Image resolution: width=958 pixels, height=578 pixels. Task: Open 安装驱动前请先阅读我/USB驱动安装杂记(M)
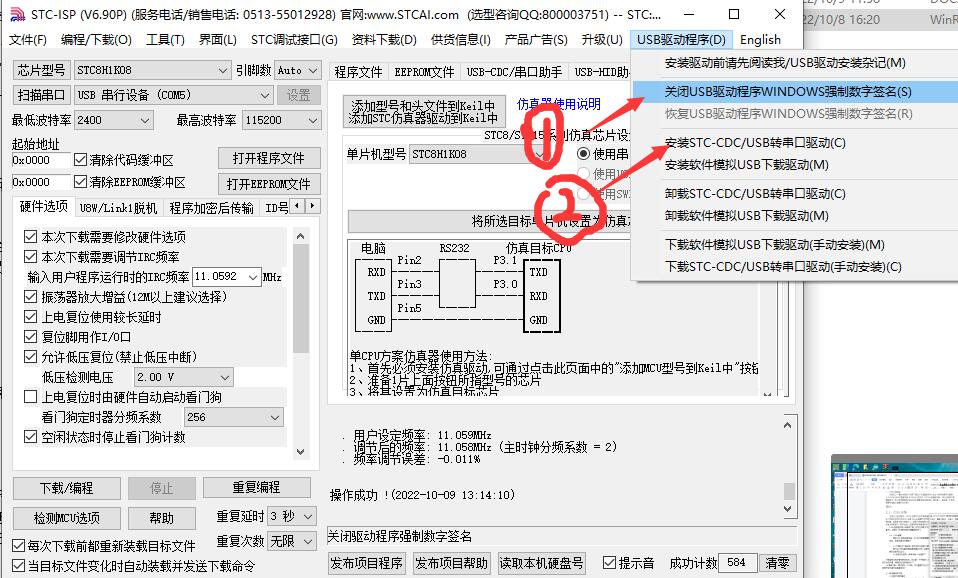pyautogui.click(x=794, y=63)
